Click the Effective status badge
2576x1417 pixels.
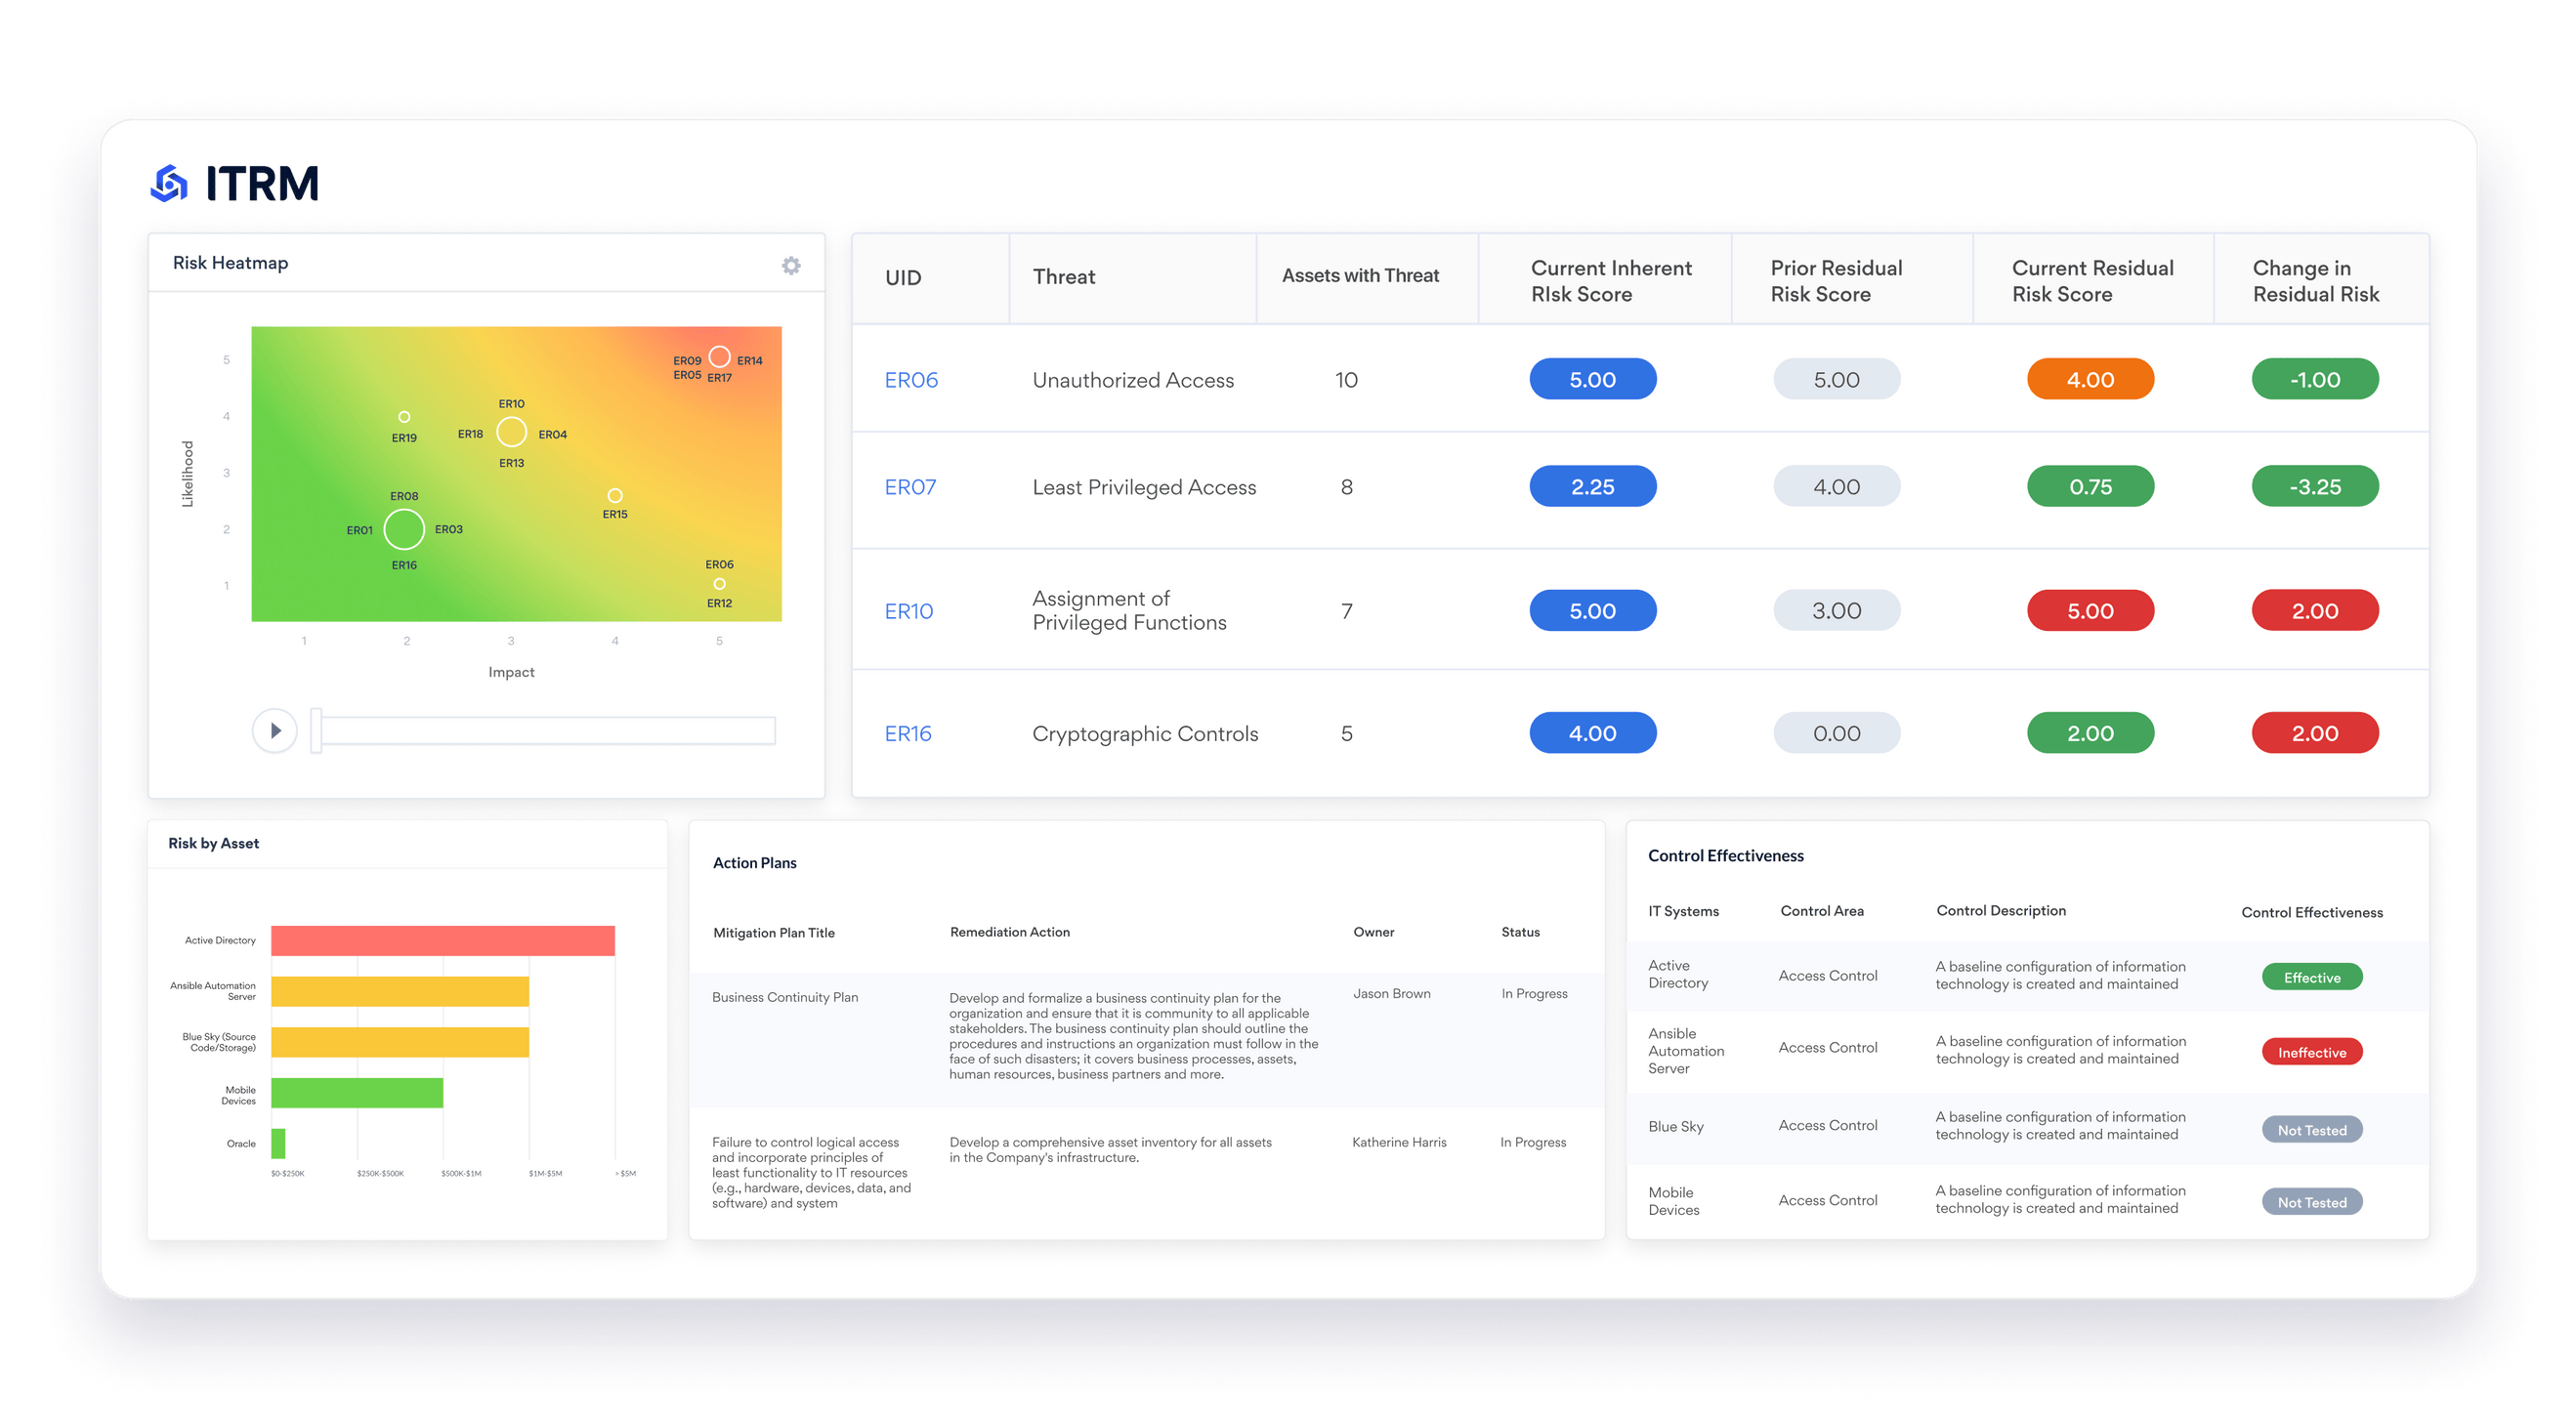click(x=2311, y=977)
